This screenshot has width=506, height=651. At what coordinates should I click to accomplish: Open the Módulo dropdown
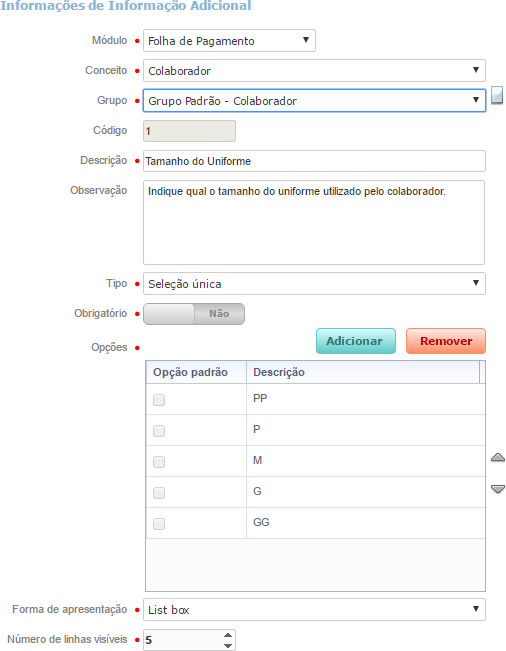tap(229, 41)
